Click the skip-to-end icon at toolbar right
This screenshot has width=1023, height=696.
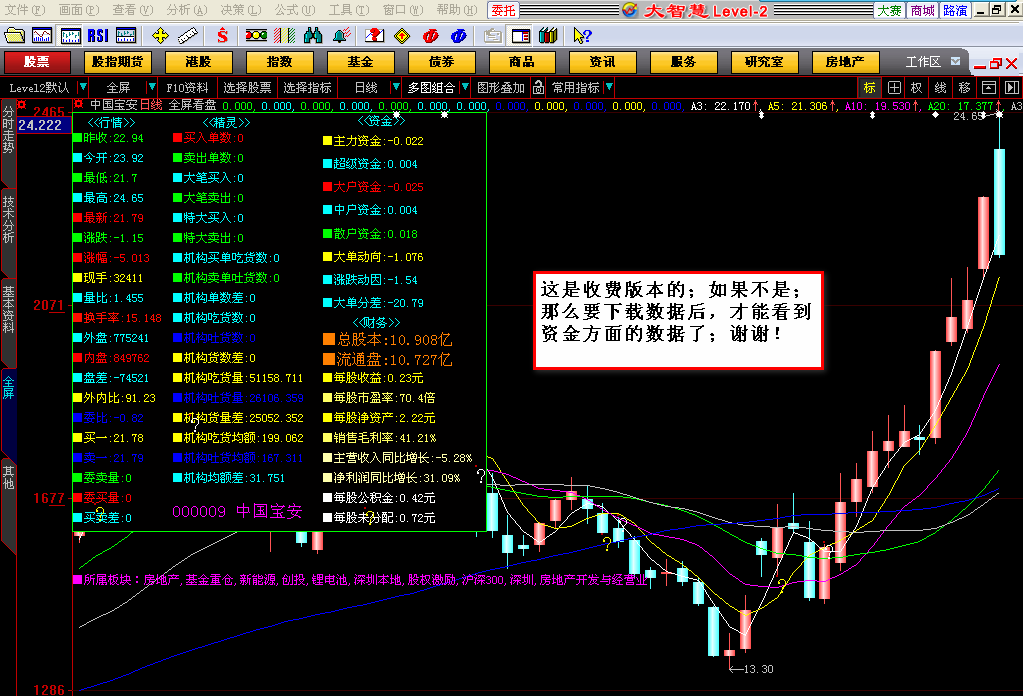pos(1012,87)
